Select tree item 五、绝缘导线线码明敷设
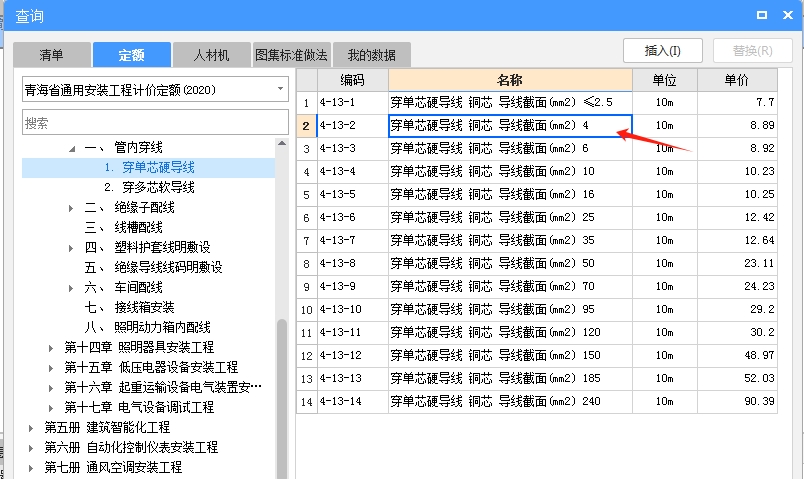804x479 pixels. (x=153, y=268)
